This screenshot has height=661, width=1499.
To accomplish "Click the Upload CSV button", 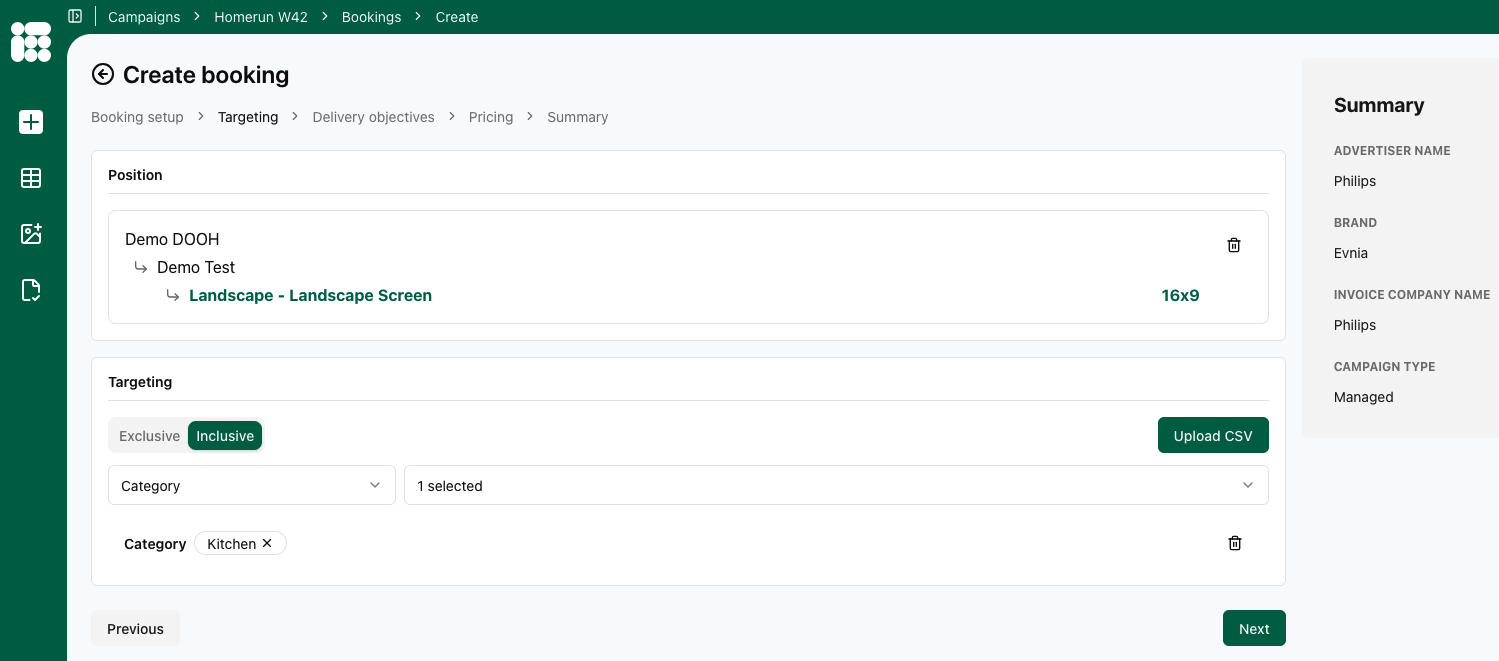I will (1213, 435).
